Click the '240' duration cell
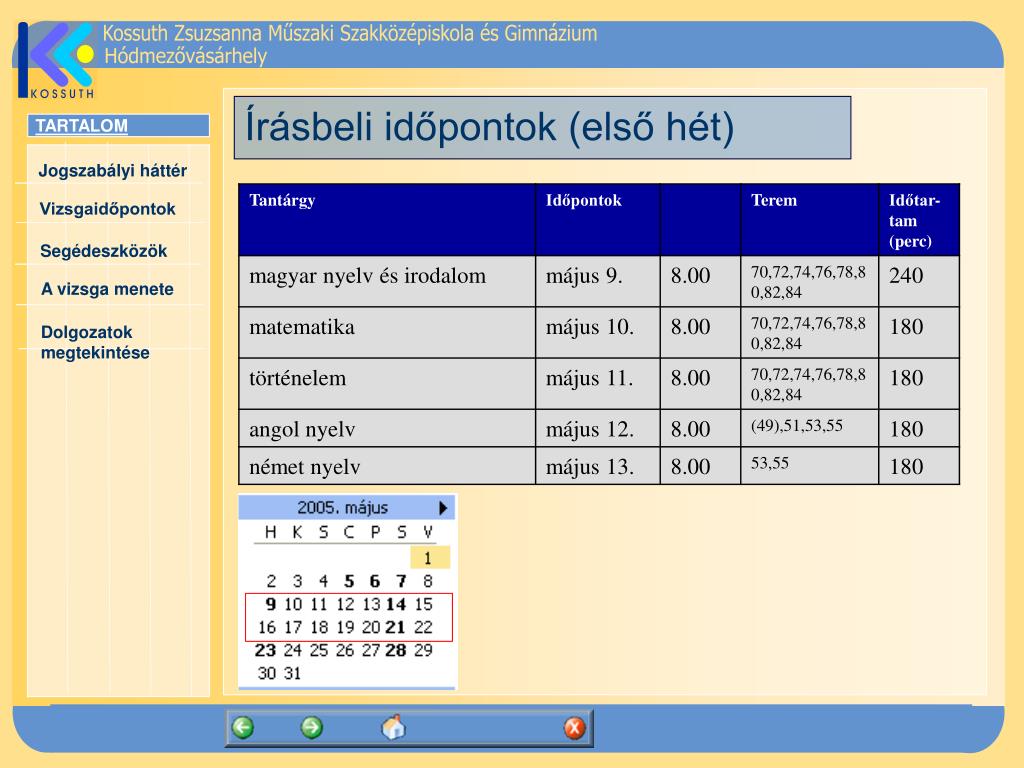1024x768 pixels. 919,281
